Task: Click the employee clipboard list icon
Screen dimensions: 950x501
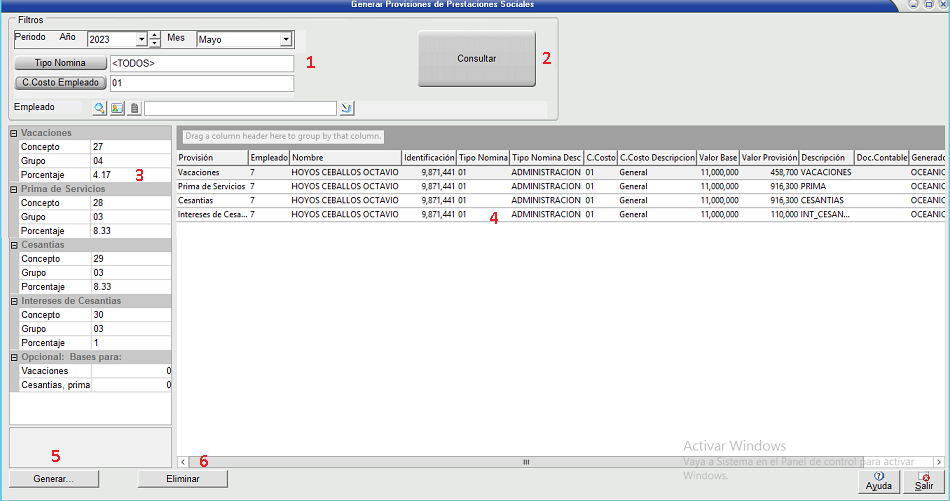Action: point(134,108)
